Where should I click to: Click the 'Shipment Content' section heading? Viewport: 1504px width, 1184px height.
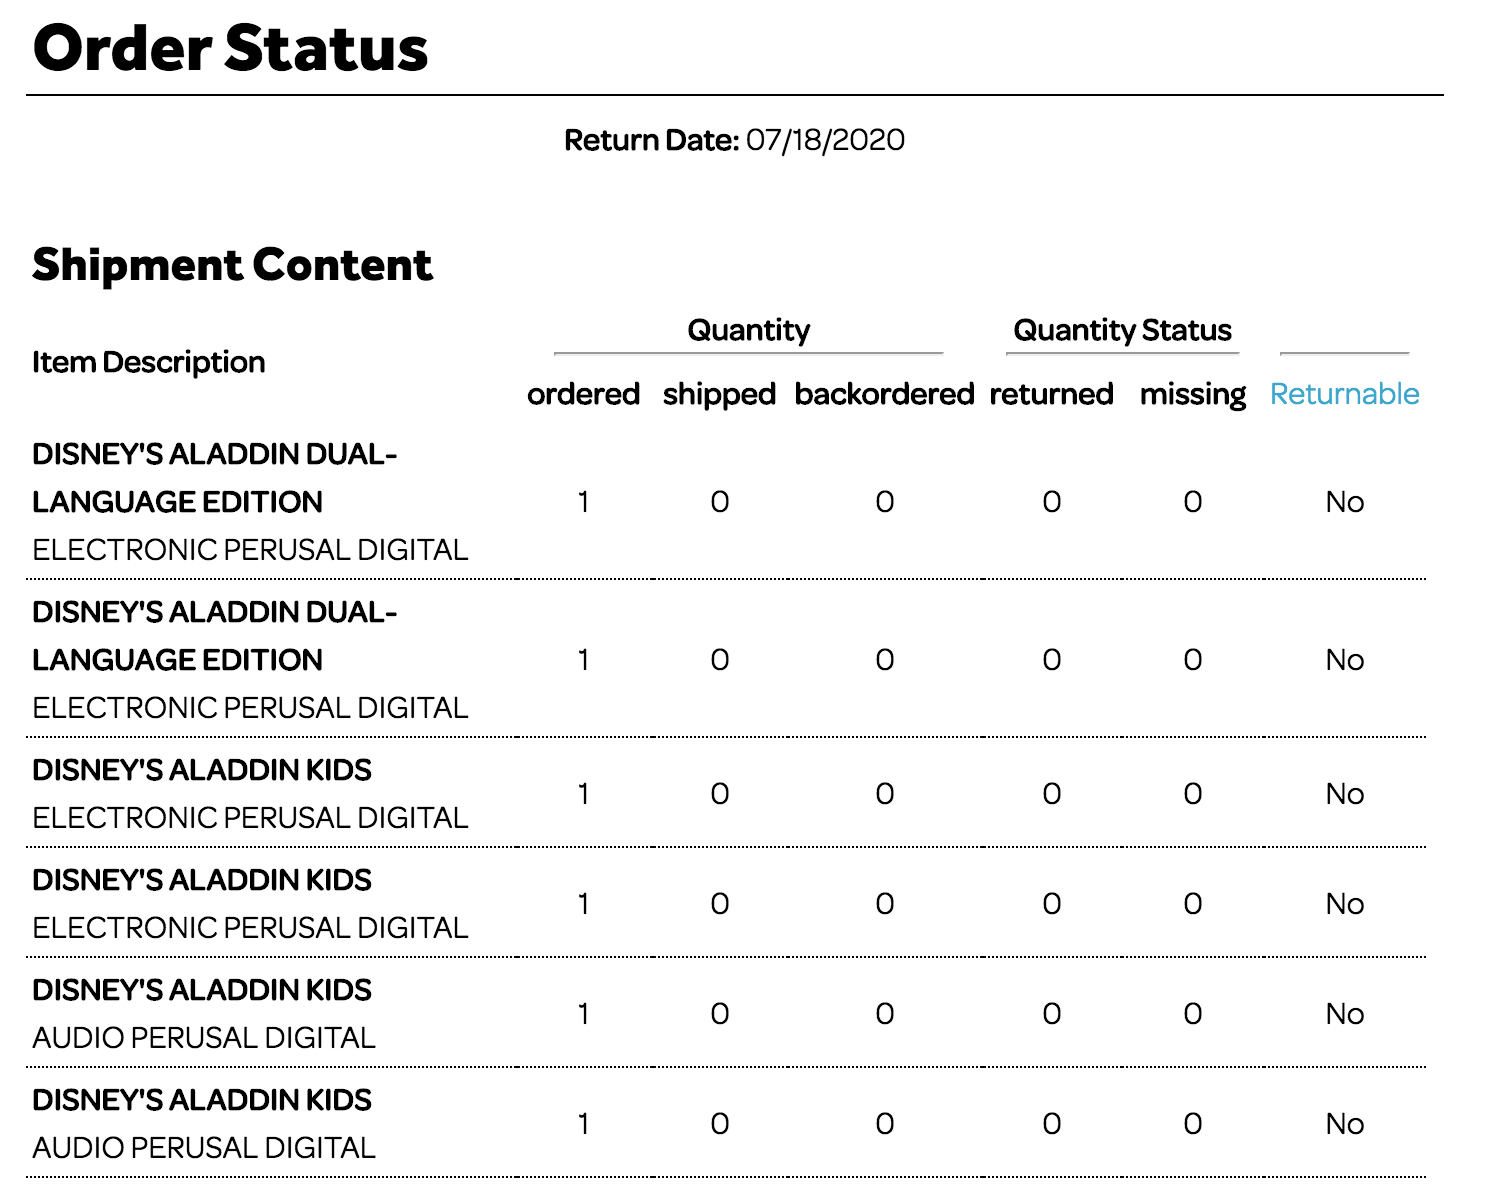click(x=232, y=265)
